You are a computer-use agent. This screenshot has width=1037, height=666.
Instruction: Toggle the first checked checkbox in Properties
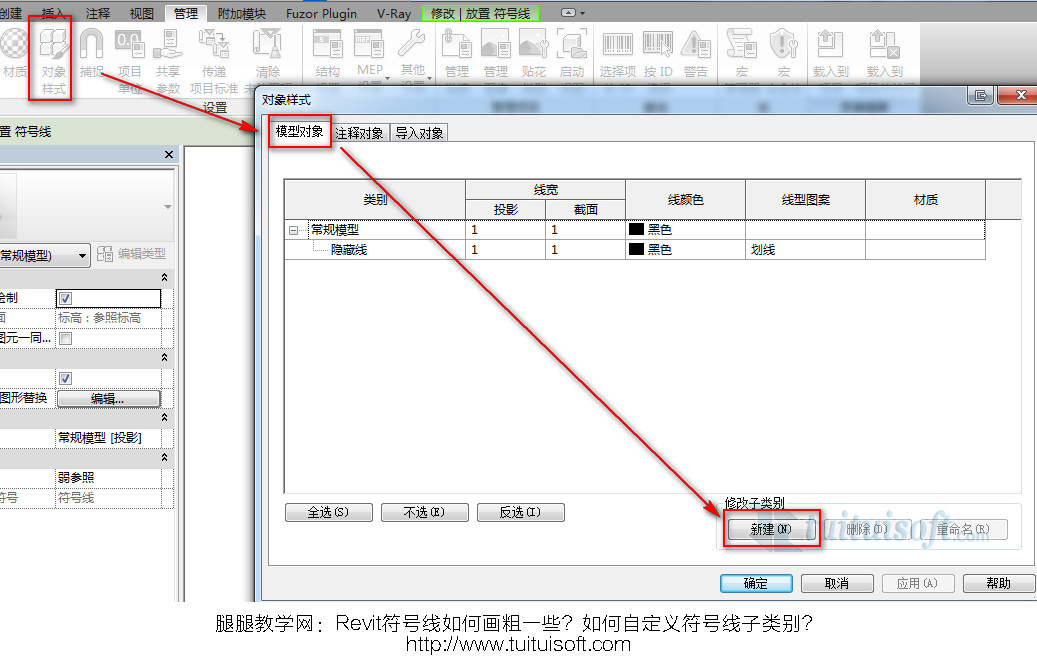[x=65, y=298]
